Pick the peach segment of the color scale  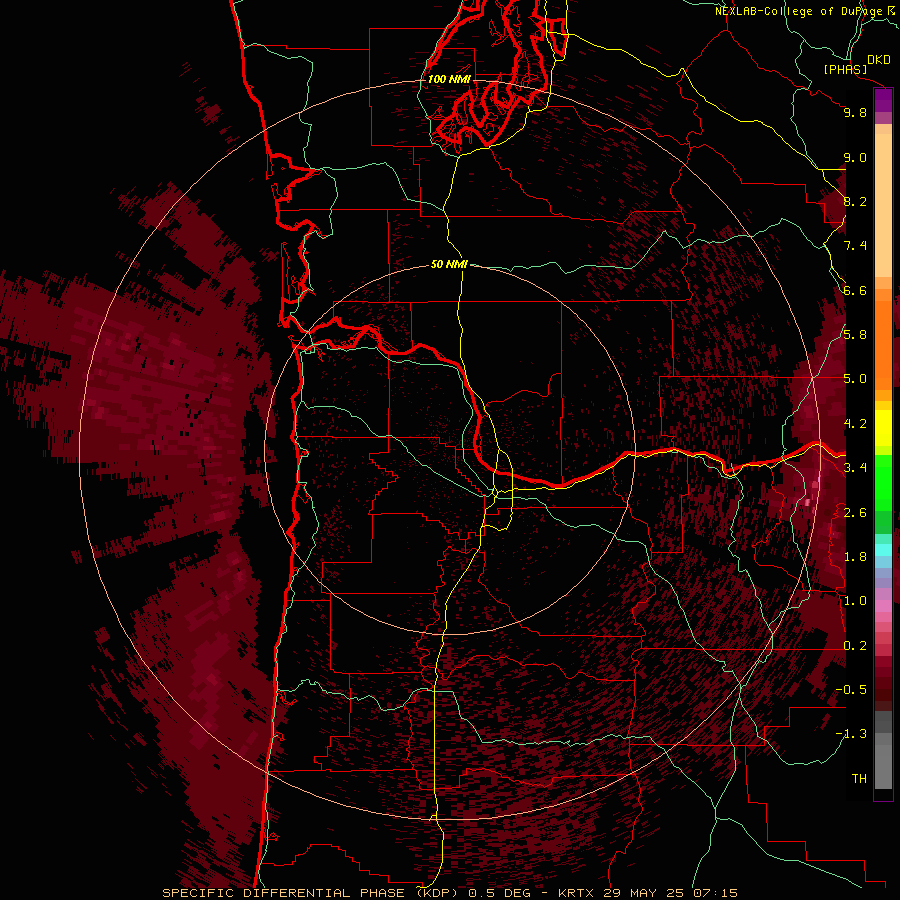[883, 204]
